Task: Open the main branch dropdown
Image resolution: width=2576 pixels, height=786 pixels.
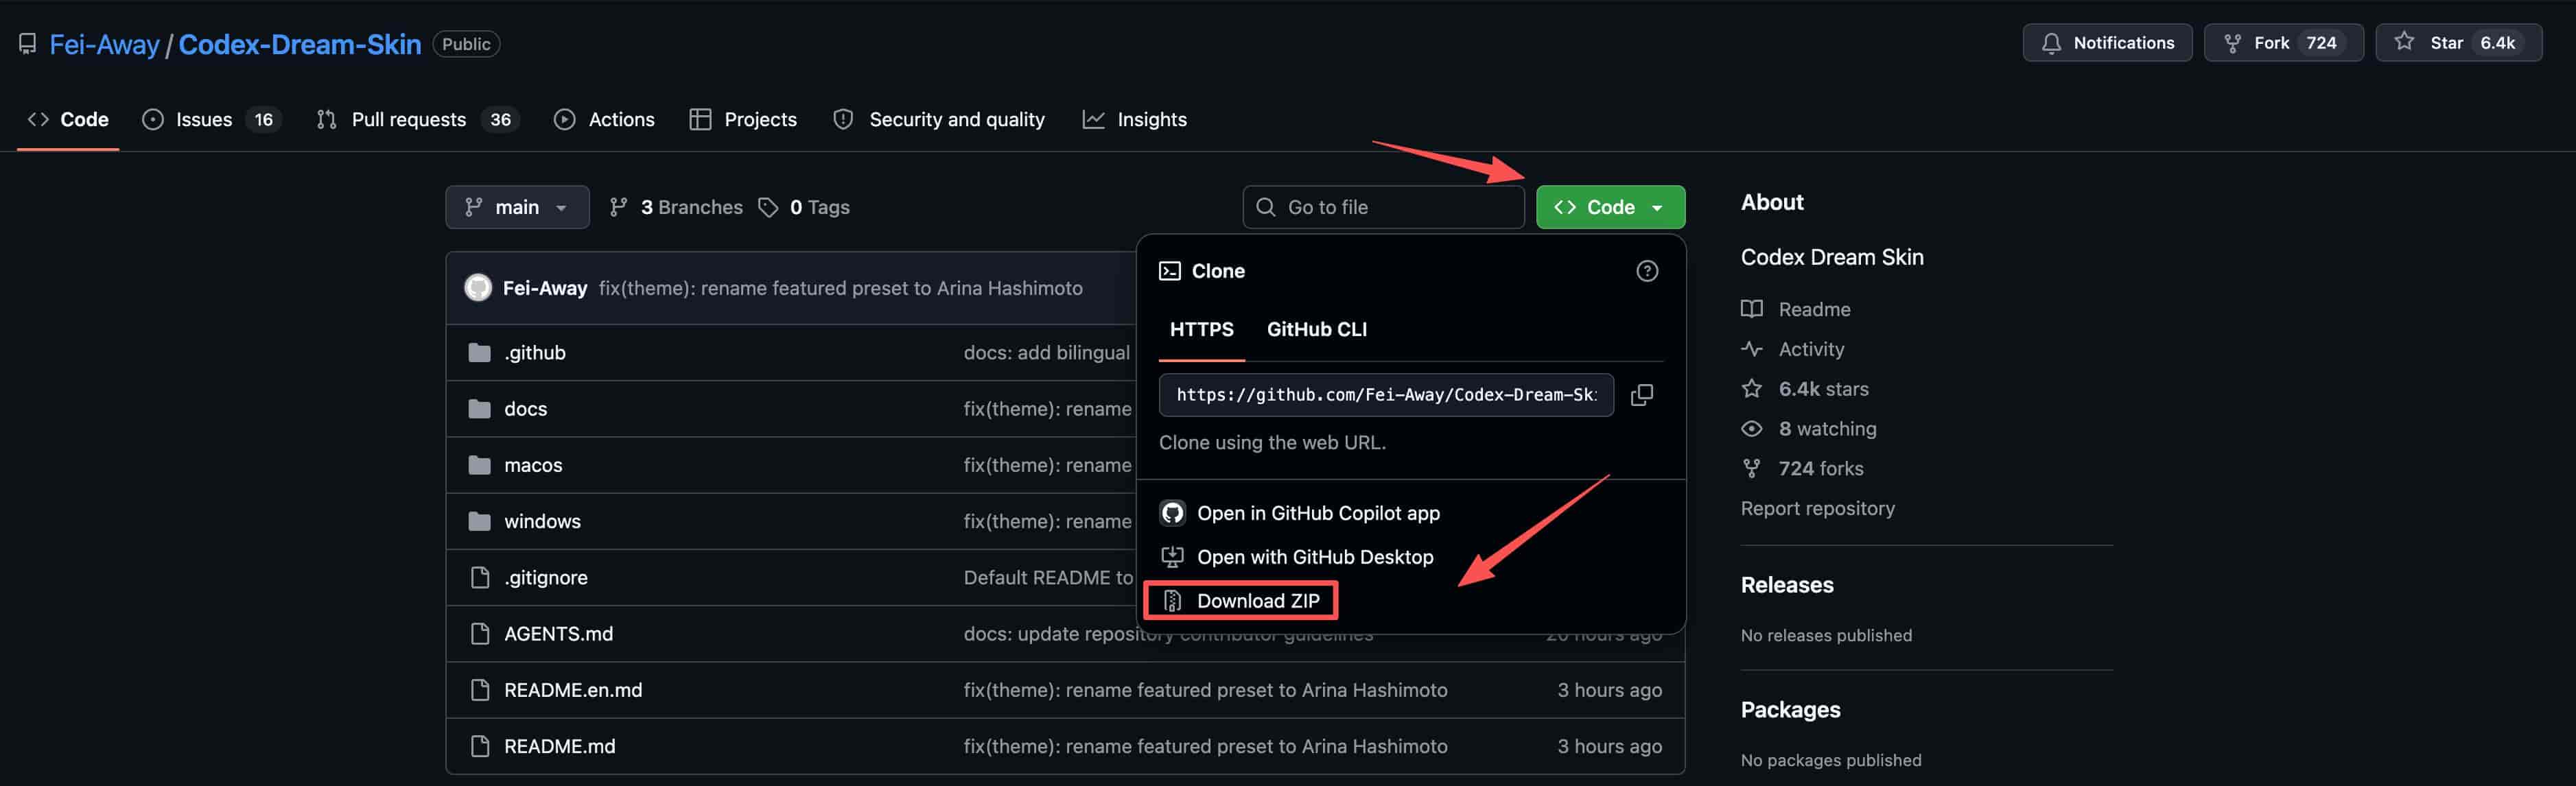Action: coord(517,207)
